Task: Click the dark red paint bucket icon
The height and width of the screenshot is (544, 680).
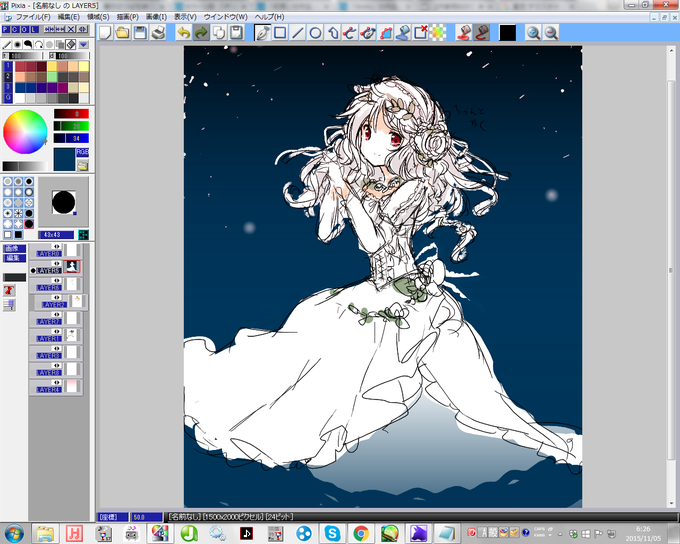Action: coord(481,33)
